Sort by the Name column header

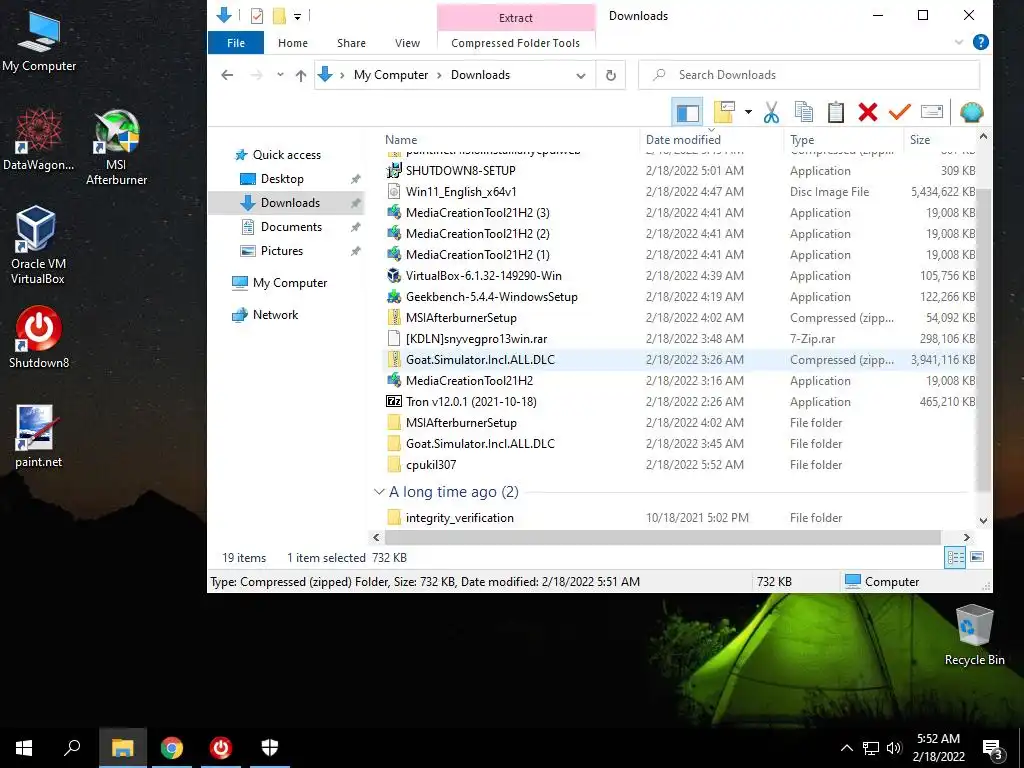pos(401,140)
